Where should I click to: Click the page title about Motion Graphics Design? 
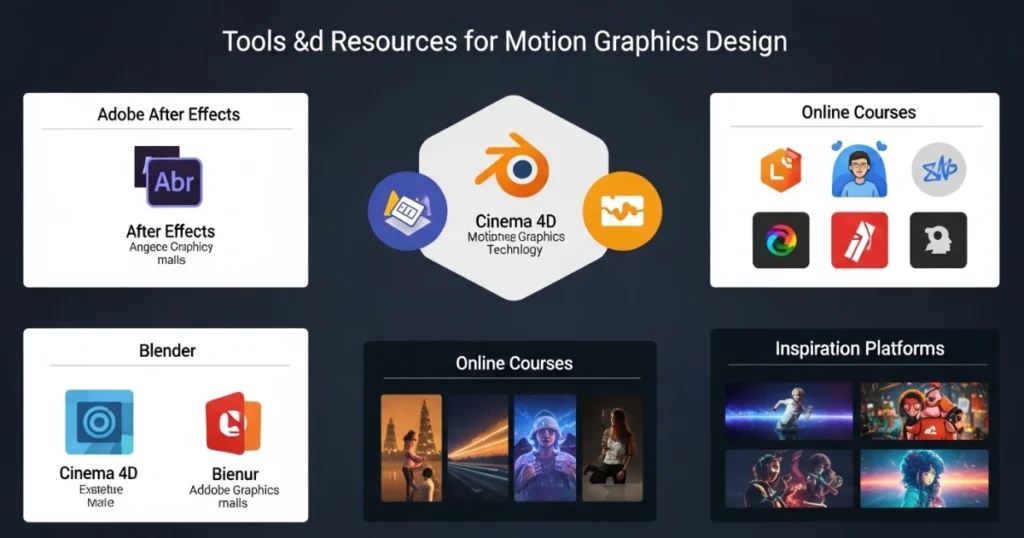pyautogui.click(x=505, y=41)
